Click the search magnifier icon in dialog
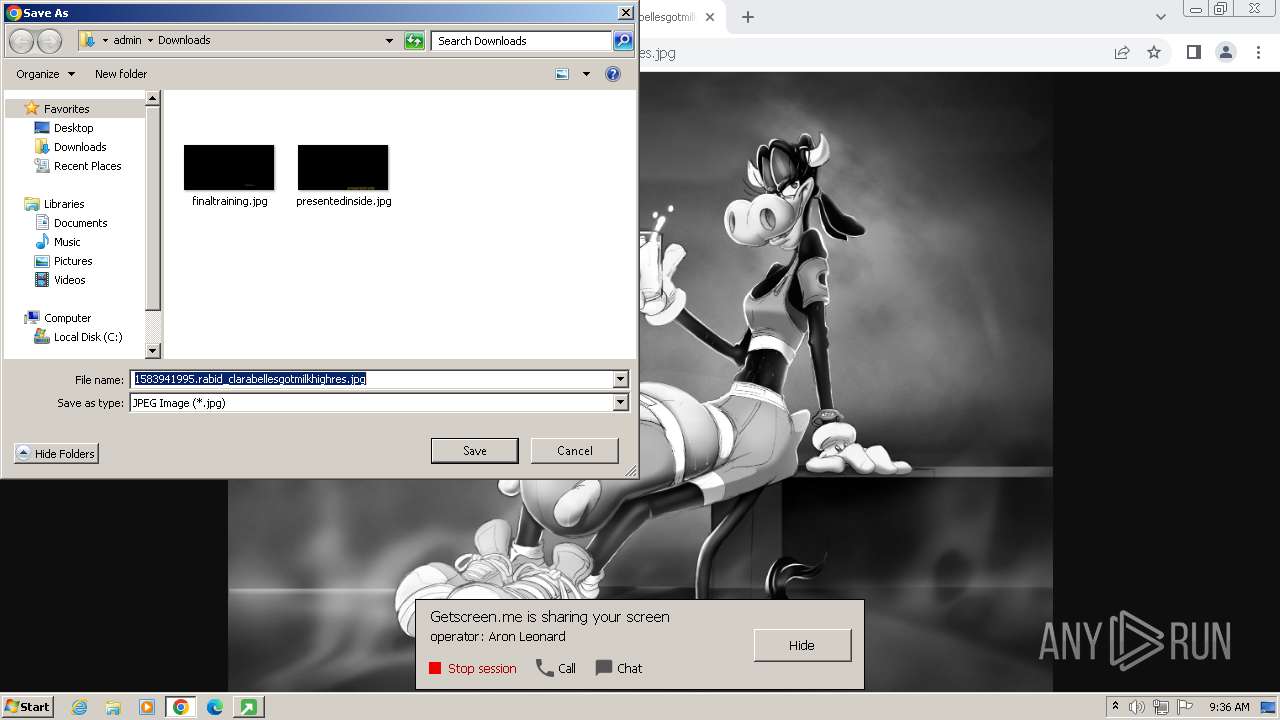 [x=623, y=41]
